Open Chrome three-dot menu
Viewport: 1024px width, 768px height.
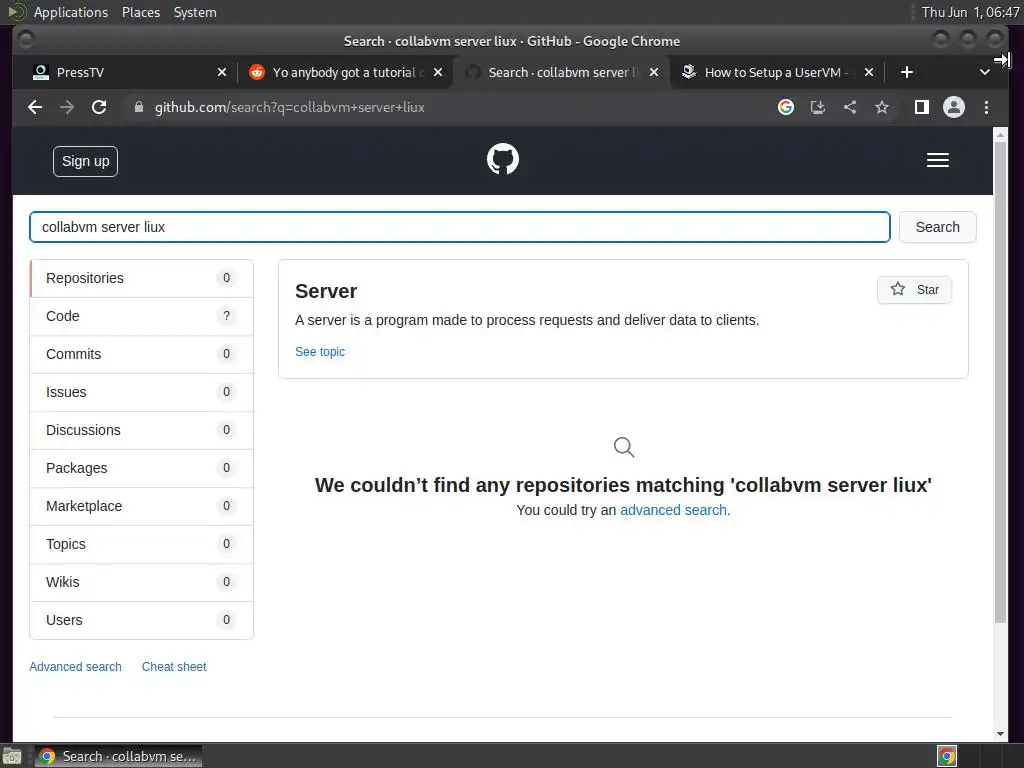coord(986,107)
